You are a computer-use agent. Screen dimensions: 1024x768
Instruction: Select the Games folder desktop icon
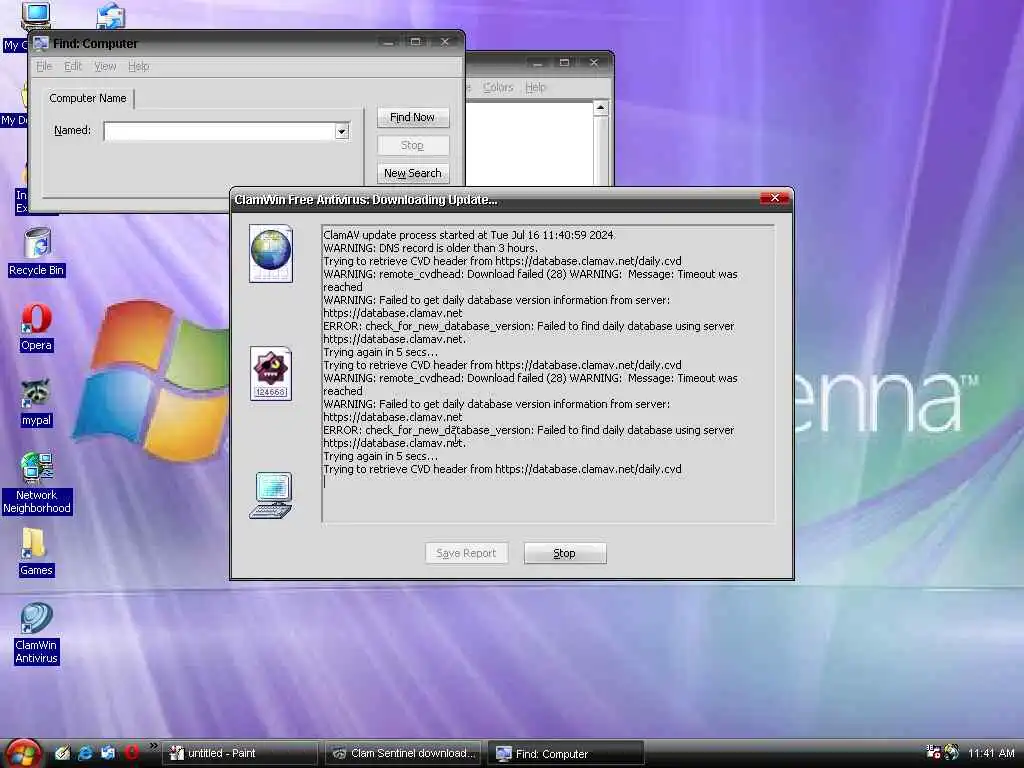tap(35, 552)
